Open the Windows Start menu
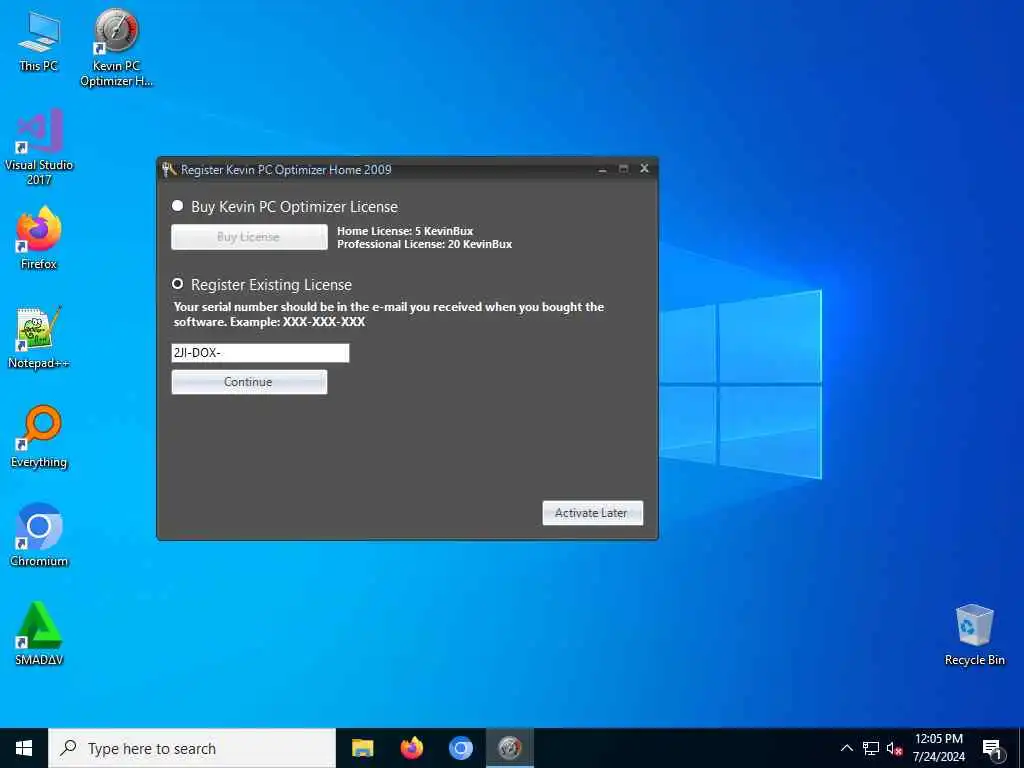Viewport: 1024px width, 768px height. (x=24, y=748)
